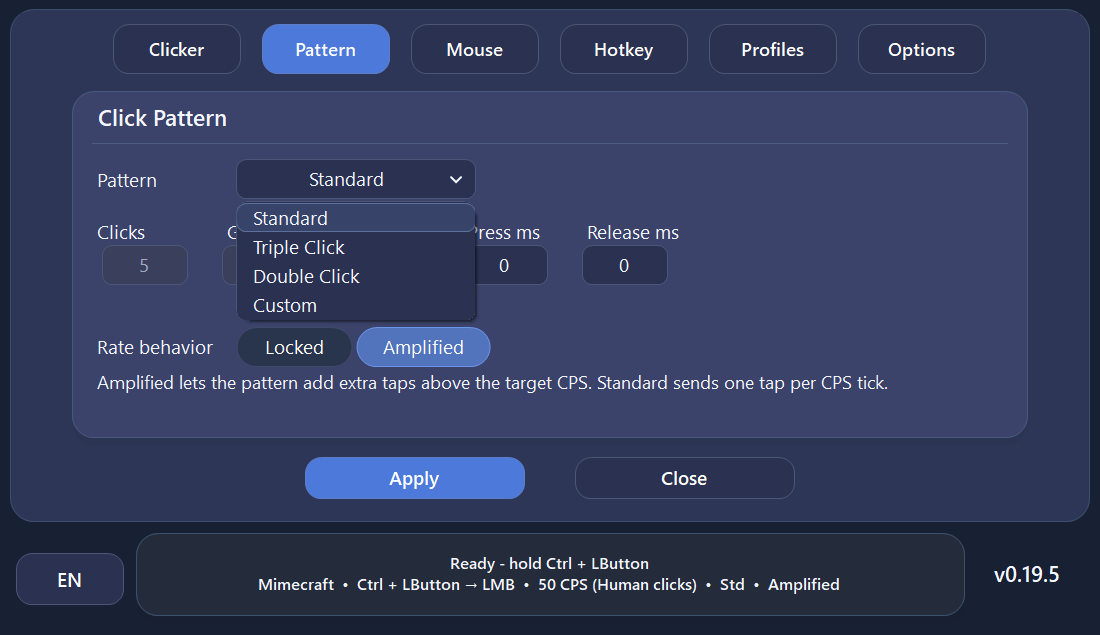Set rate behavior to Locked

295,347
